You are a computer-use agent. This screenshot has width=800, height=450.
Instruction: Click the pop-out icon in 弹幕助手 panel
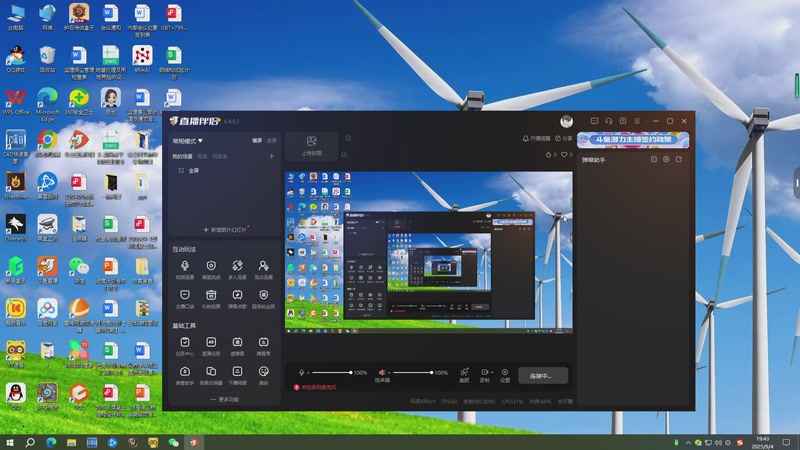pyautogui.click(x=679, y=159)
